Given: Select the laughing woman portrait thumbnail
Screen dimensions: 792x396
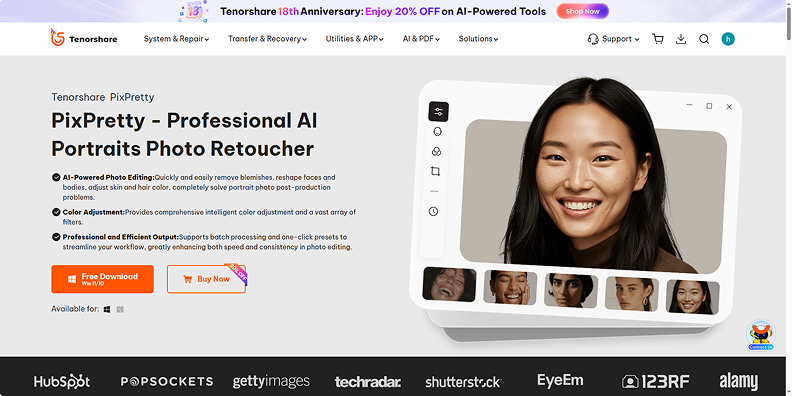Looking at the screenshot, I should (x=449, y=284).
